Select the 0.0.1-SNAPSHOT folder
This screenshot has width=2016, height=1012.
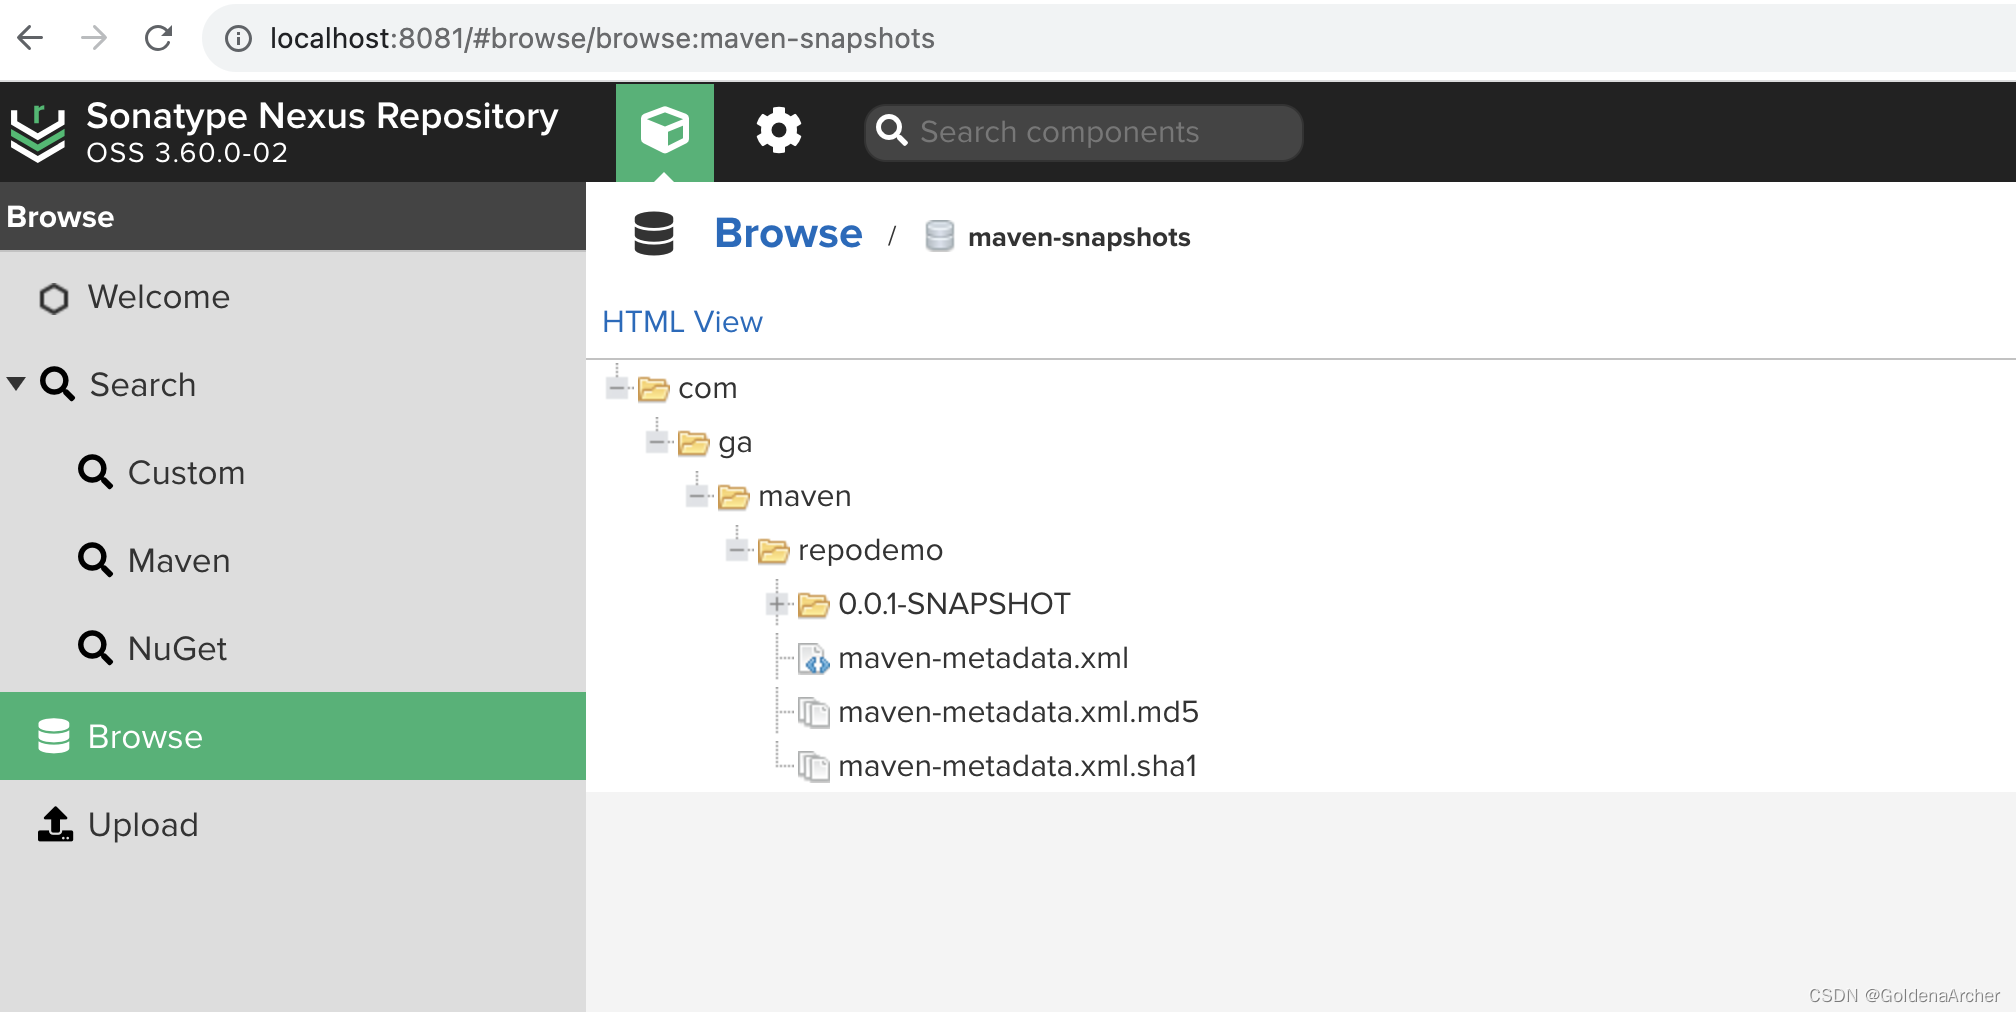click(954, 604)
